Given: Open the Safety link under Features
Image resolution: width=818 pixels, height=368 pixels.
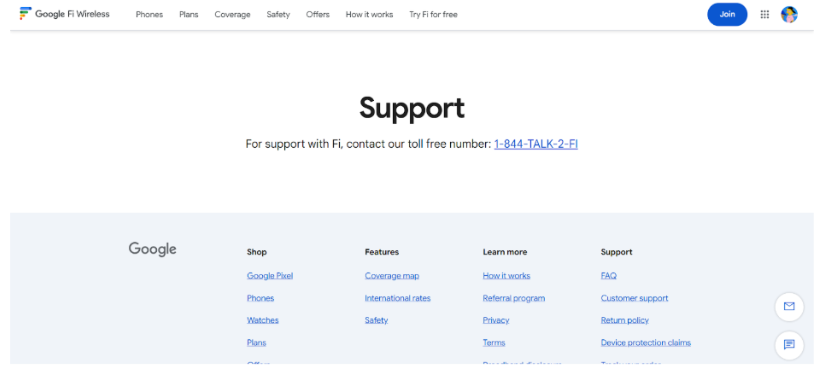Looking at the screenshot, I should click(x=376, y=320).
